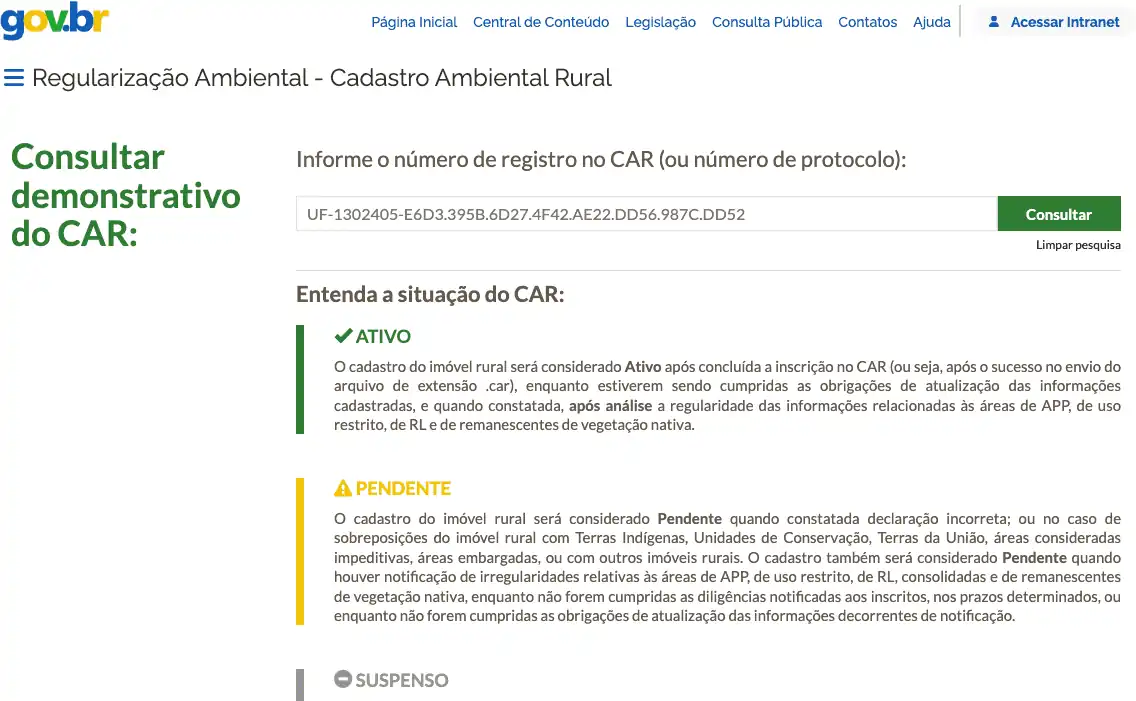Click the user icon in Acessar Intranet
Screen dimensions: 1136x701
[x=993, y=22]
